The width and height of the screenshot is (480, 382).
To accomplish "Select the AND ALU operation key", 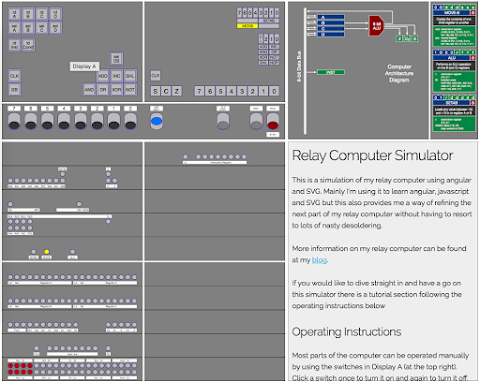I will (x=89, y=90).
